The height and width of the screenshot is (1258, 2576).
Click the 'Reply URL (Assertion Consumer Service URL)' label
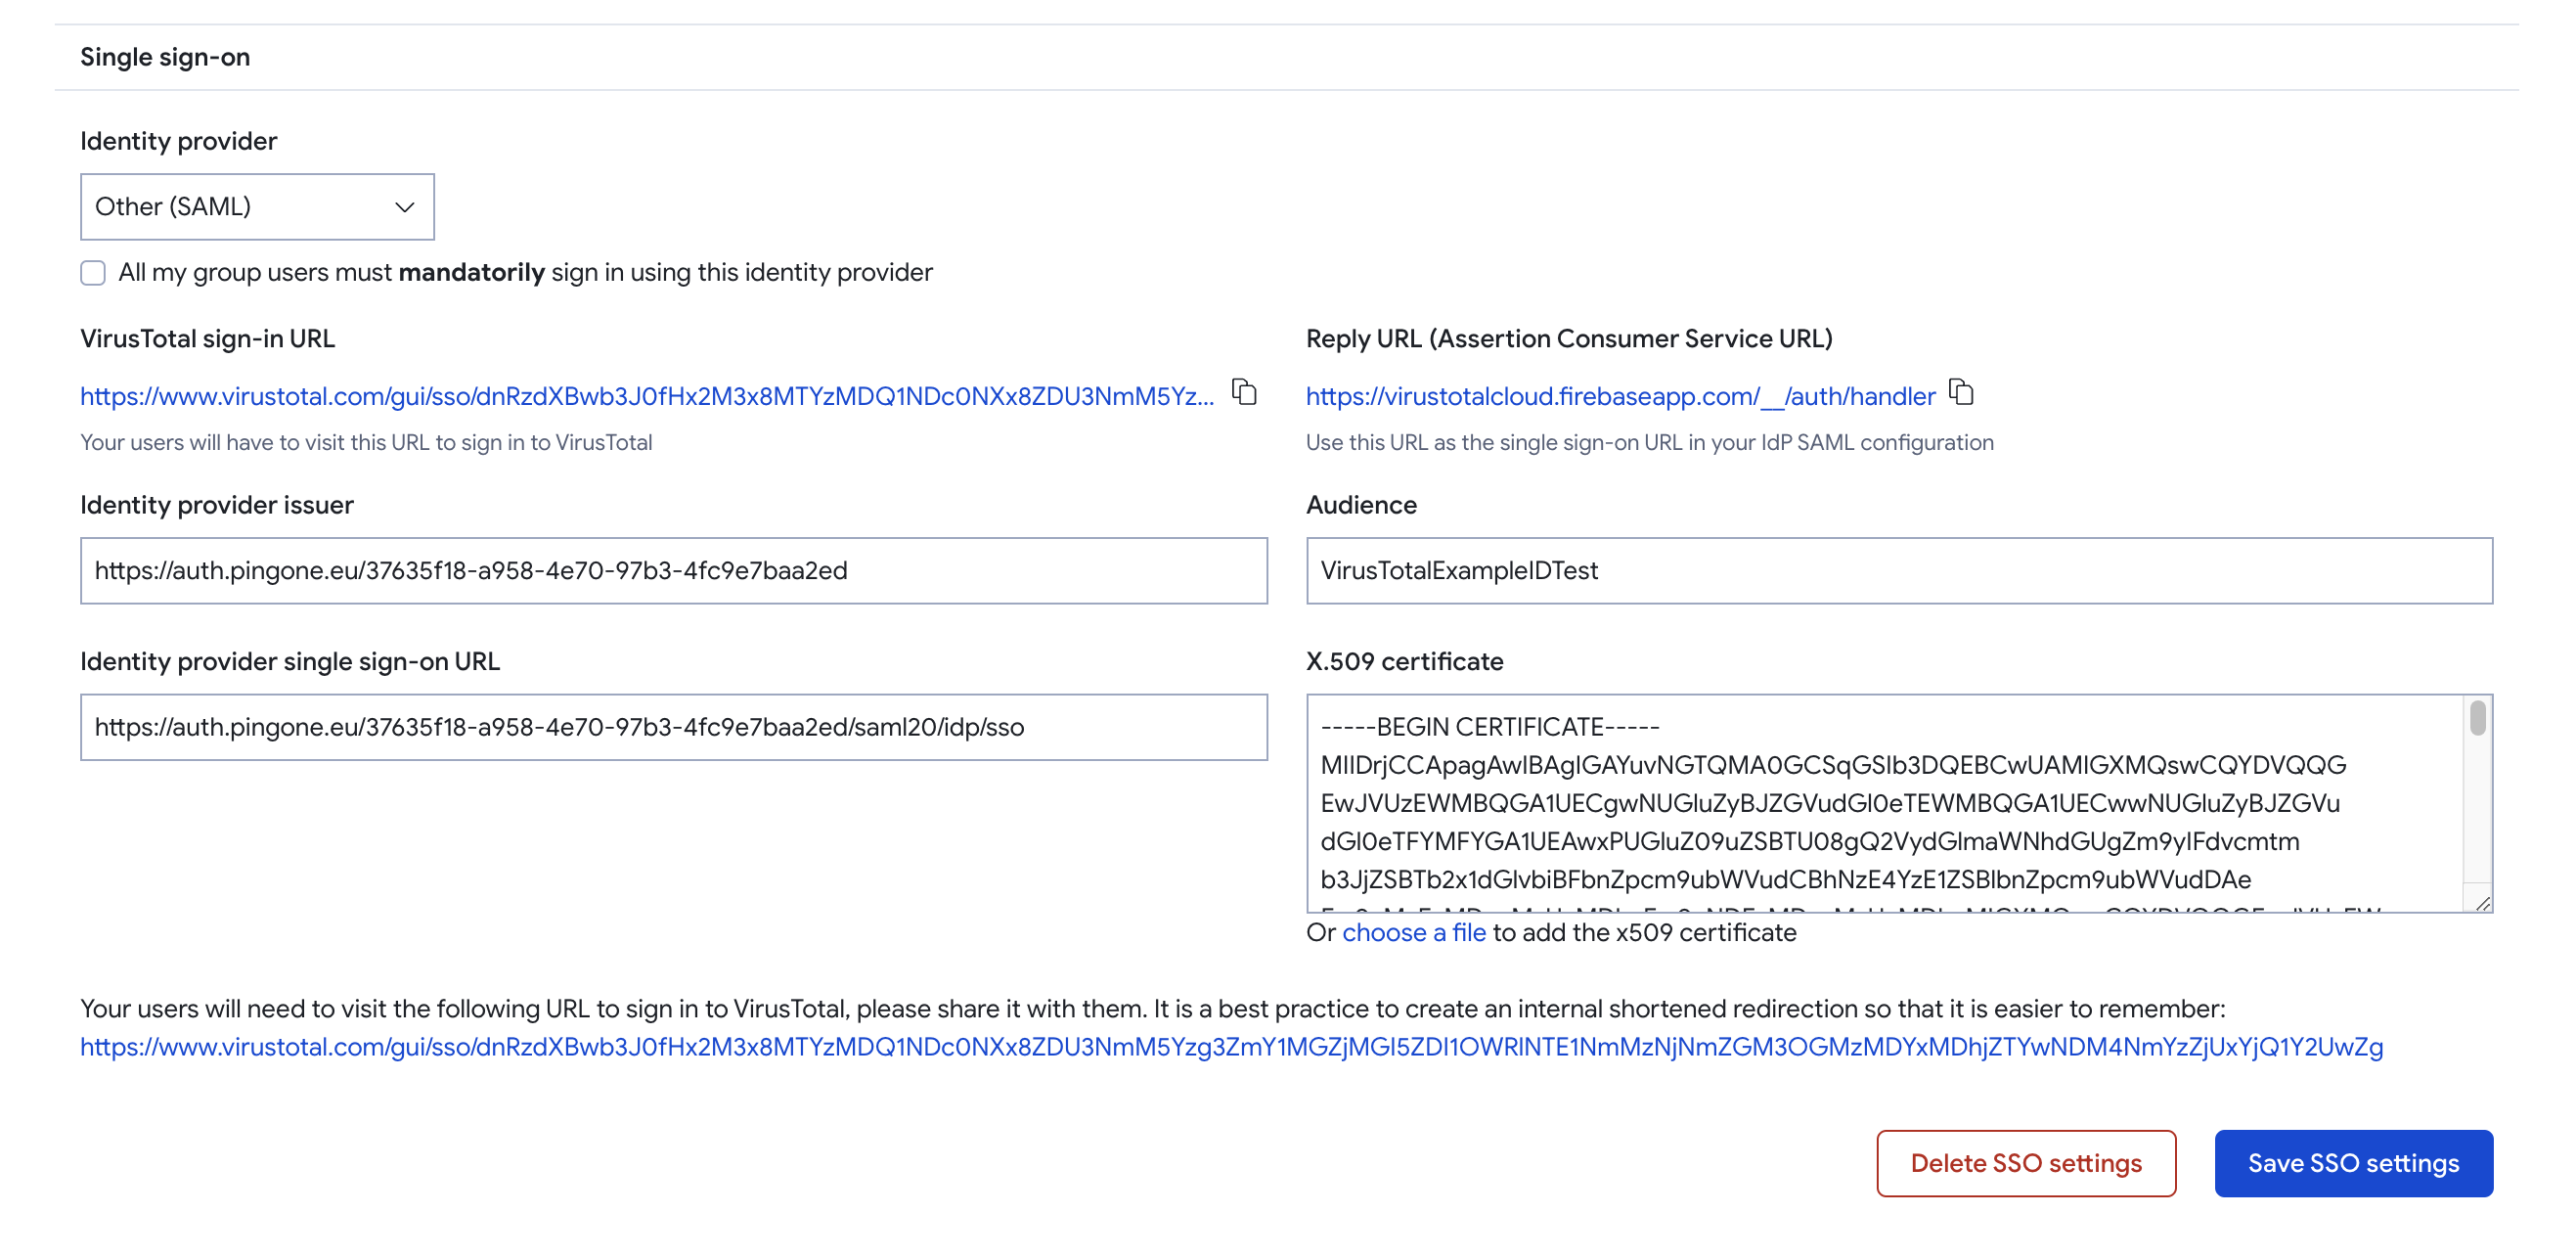click(x=1569, y=339)
